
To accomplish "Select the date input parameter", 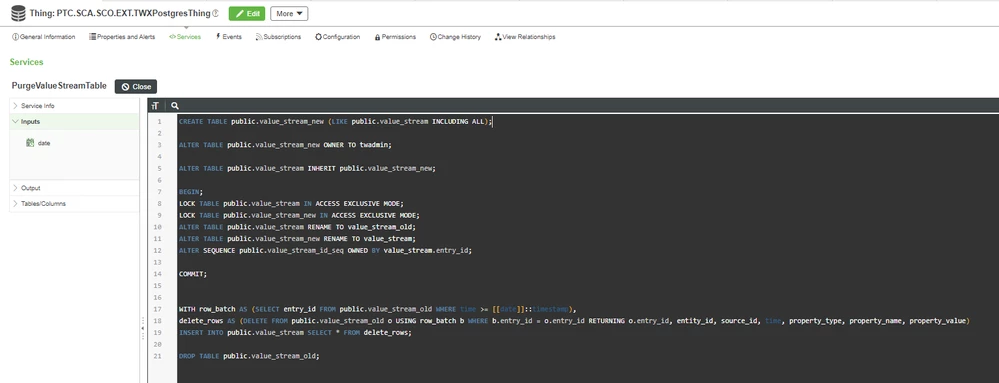I will tap(38, 143).
